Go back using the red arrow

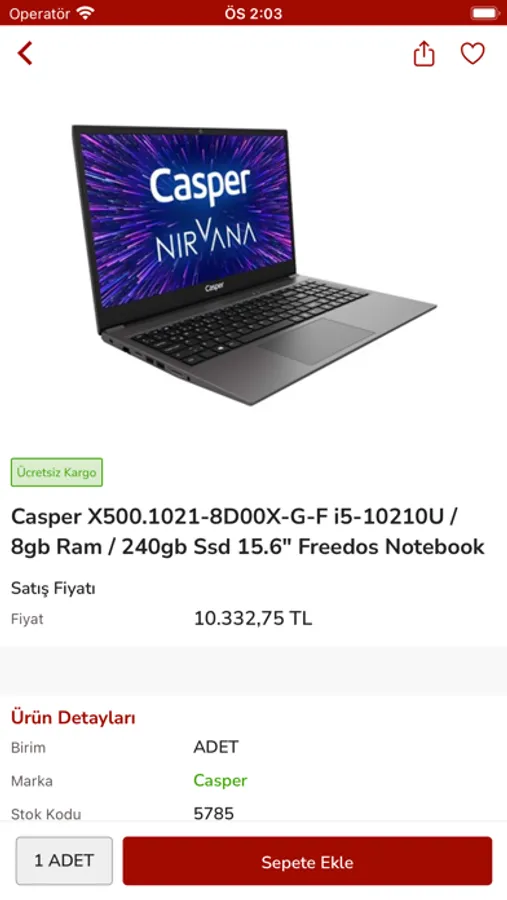[x=25, y=53]
